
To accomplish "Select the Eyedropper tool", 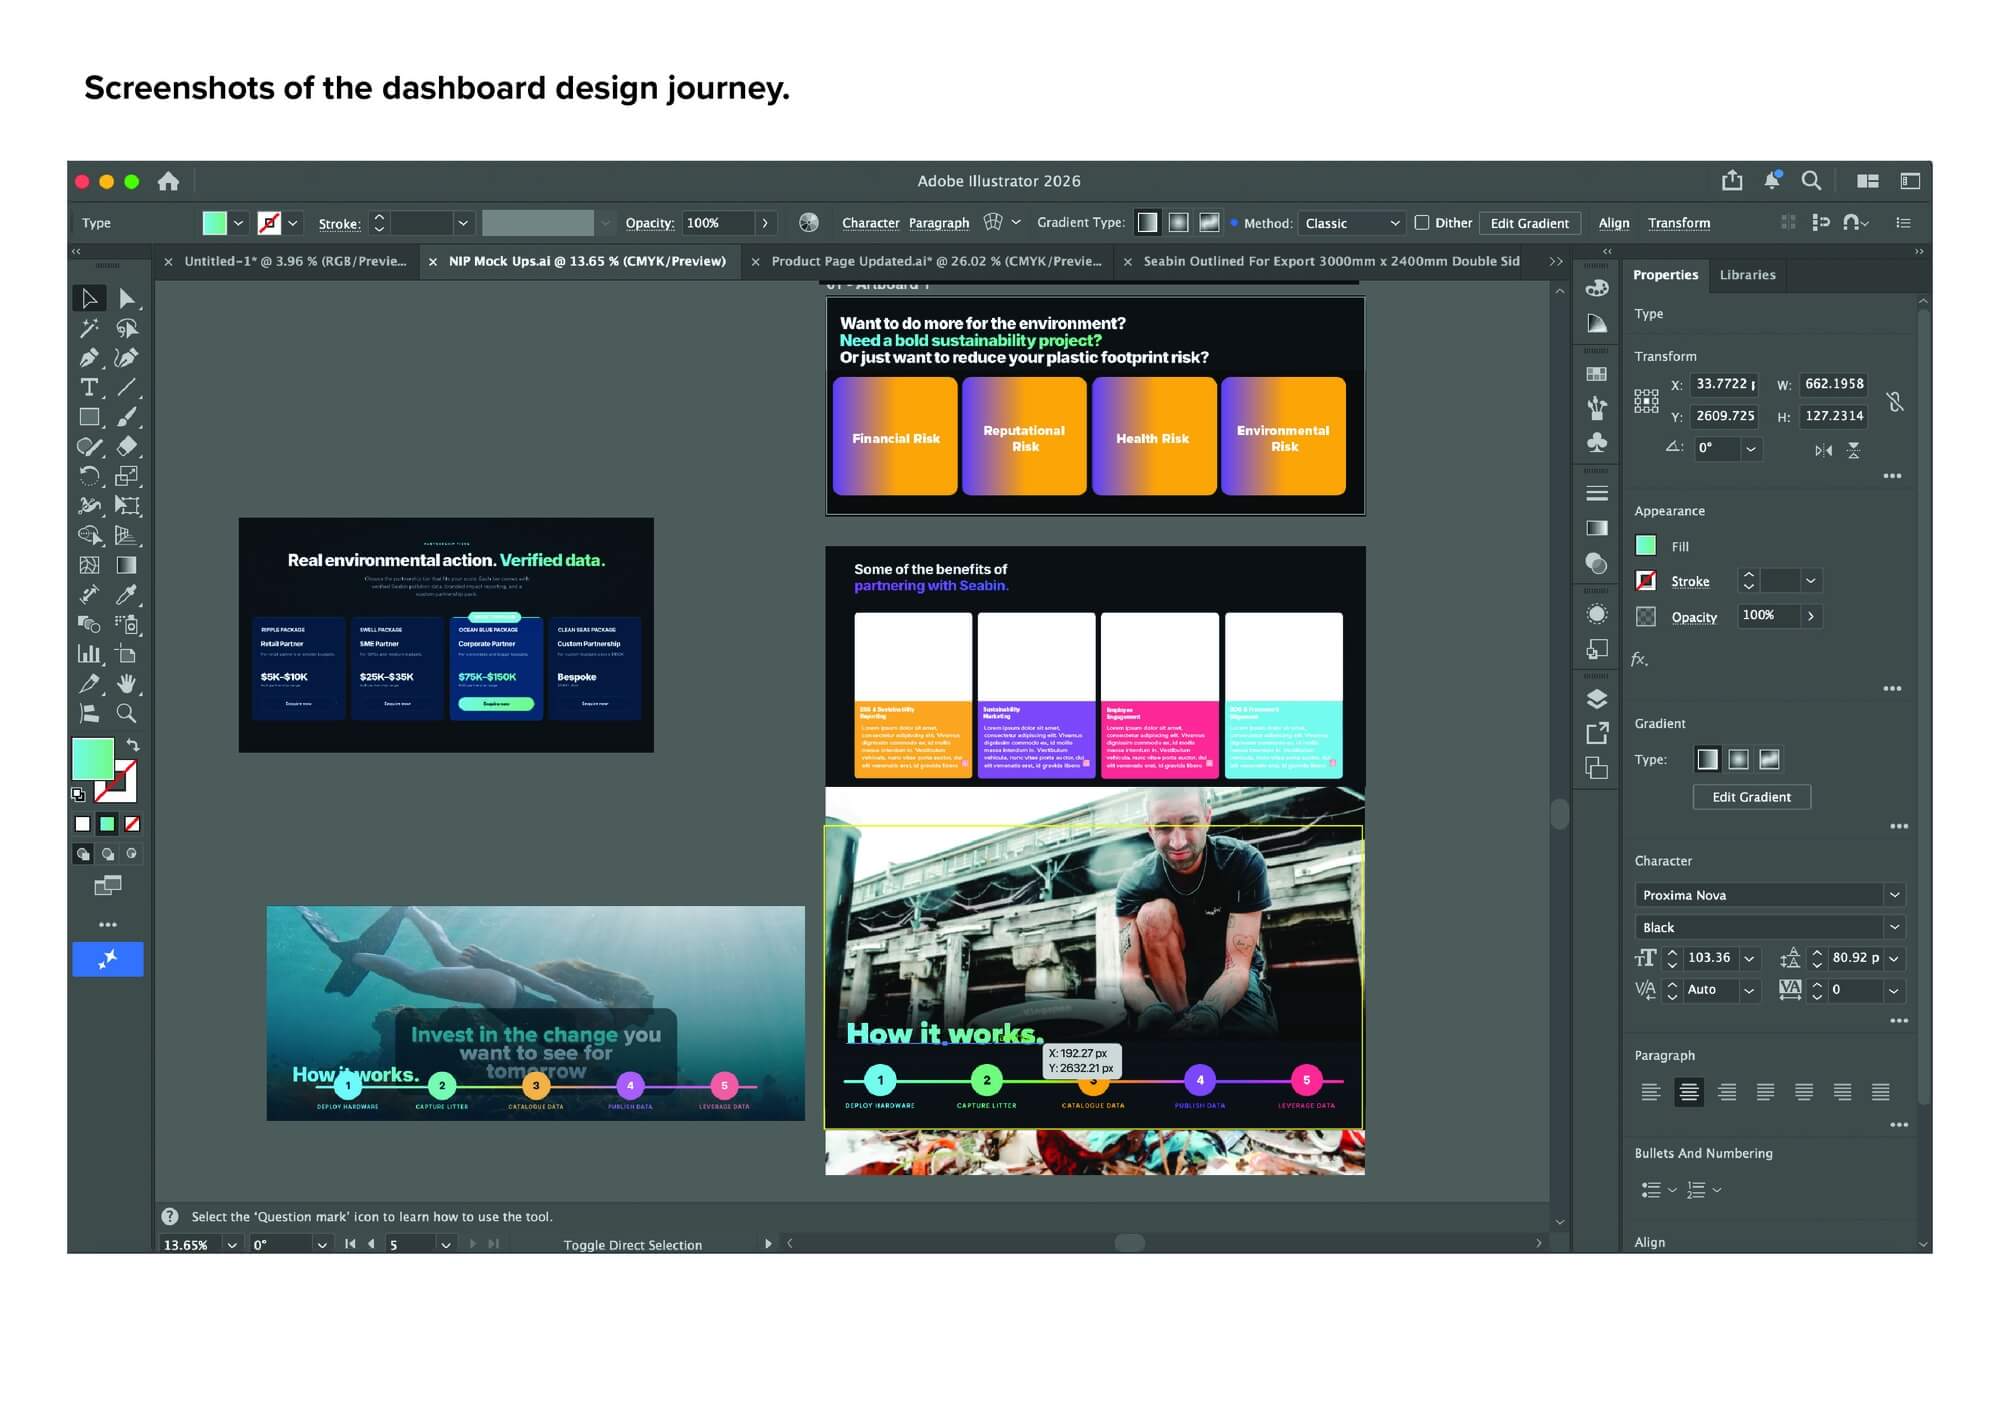I will pyautogui.click(x=127, y=595).
